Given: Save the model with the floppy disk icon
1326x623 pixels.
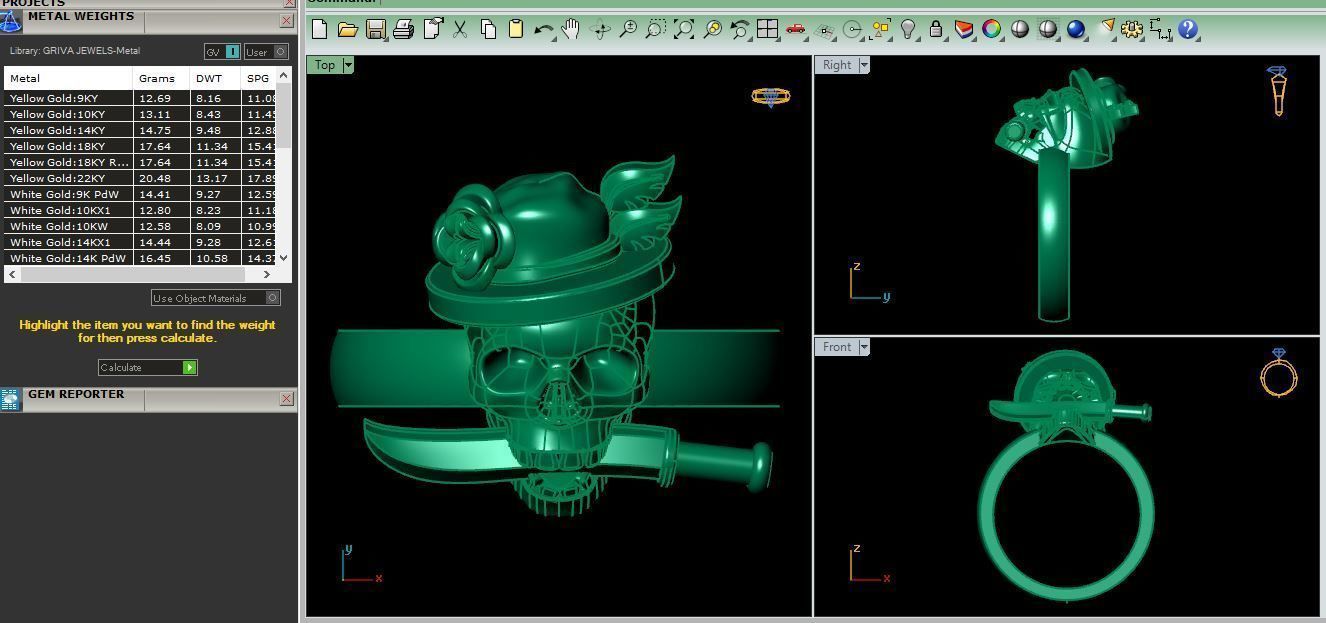Looking at the screenshot, I should [x=376, y=29].
